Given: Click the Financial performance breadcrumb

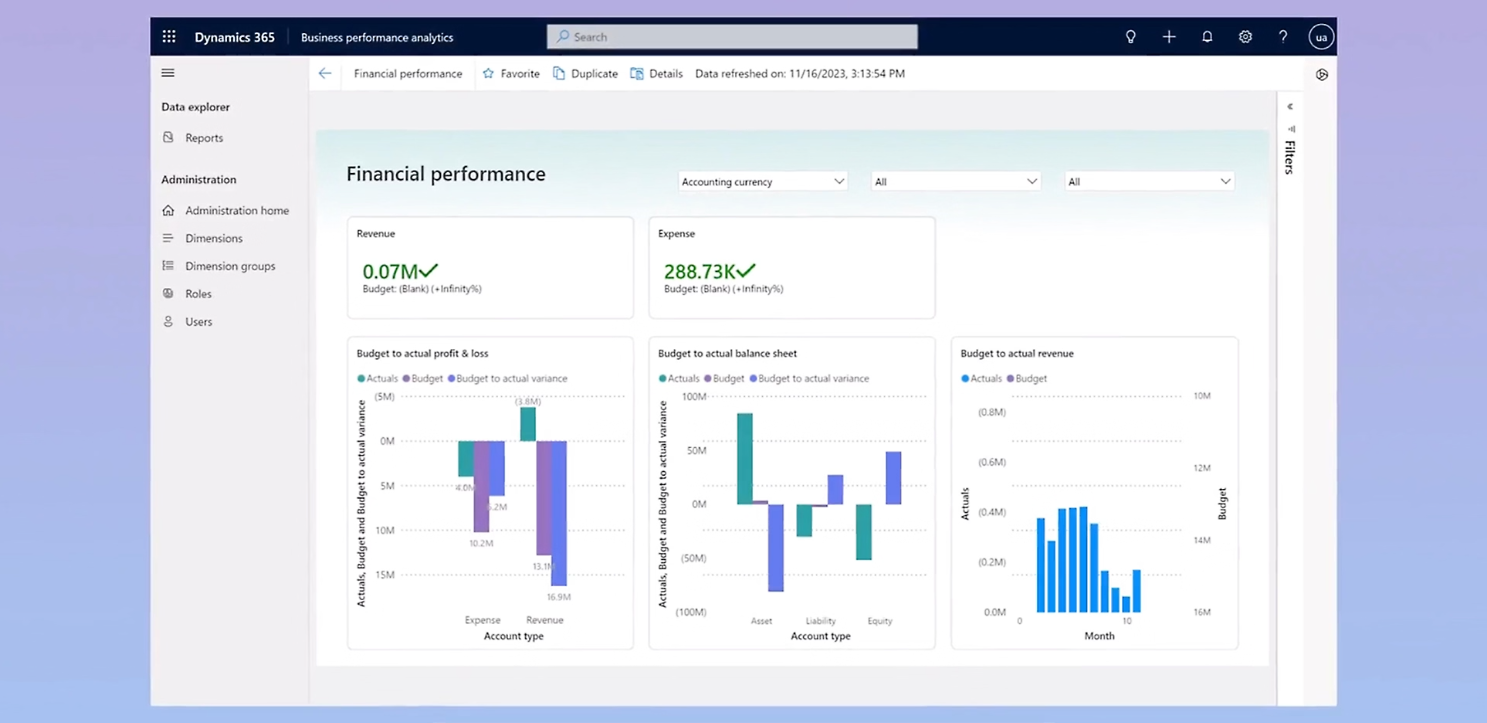Looking at the screenshot, I should pyautogui.click(x=408, y=73).
